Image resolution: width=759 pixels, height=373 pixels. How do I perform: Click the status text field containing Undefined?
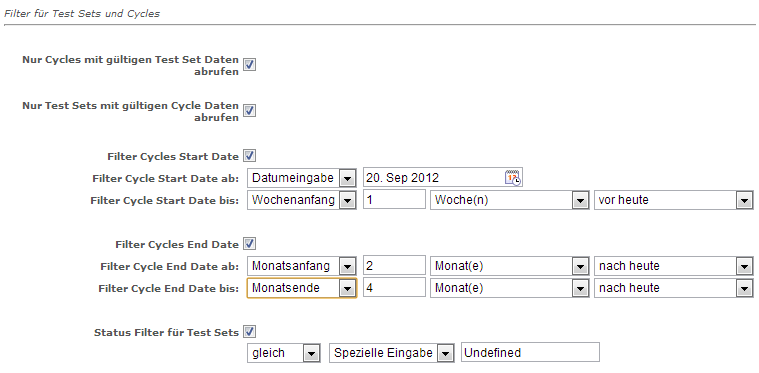(531, 352)
